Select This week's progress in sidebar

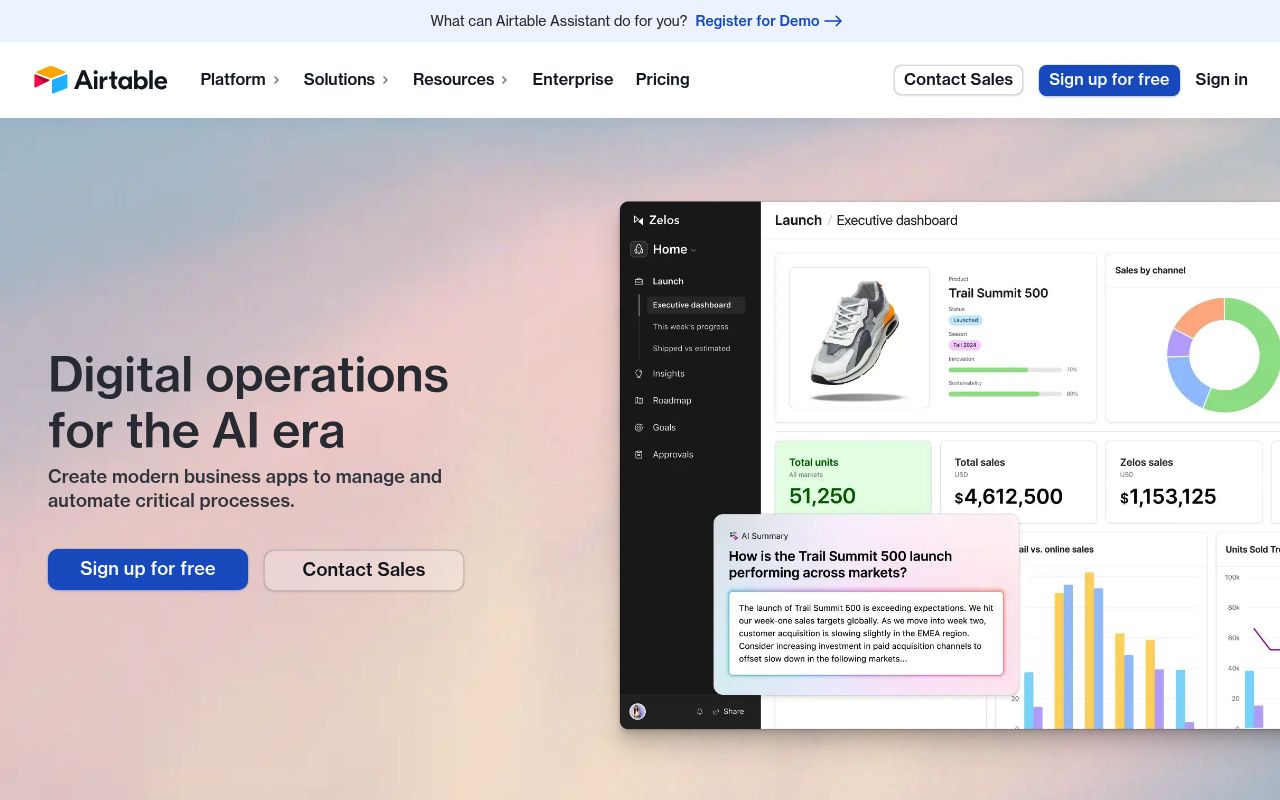(691, 327)
